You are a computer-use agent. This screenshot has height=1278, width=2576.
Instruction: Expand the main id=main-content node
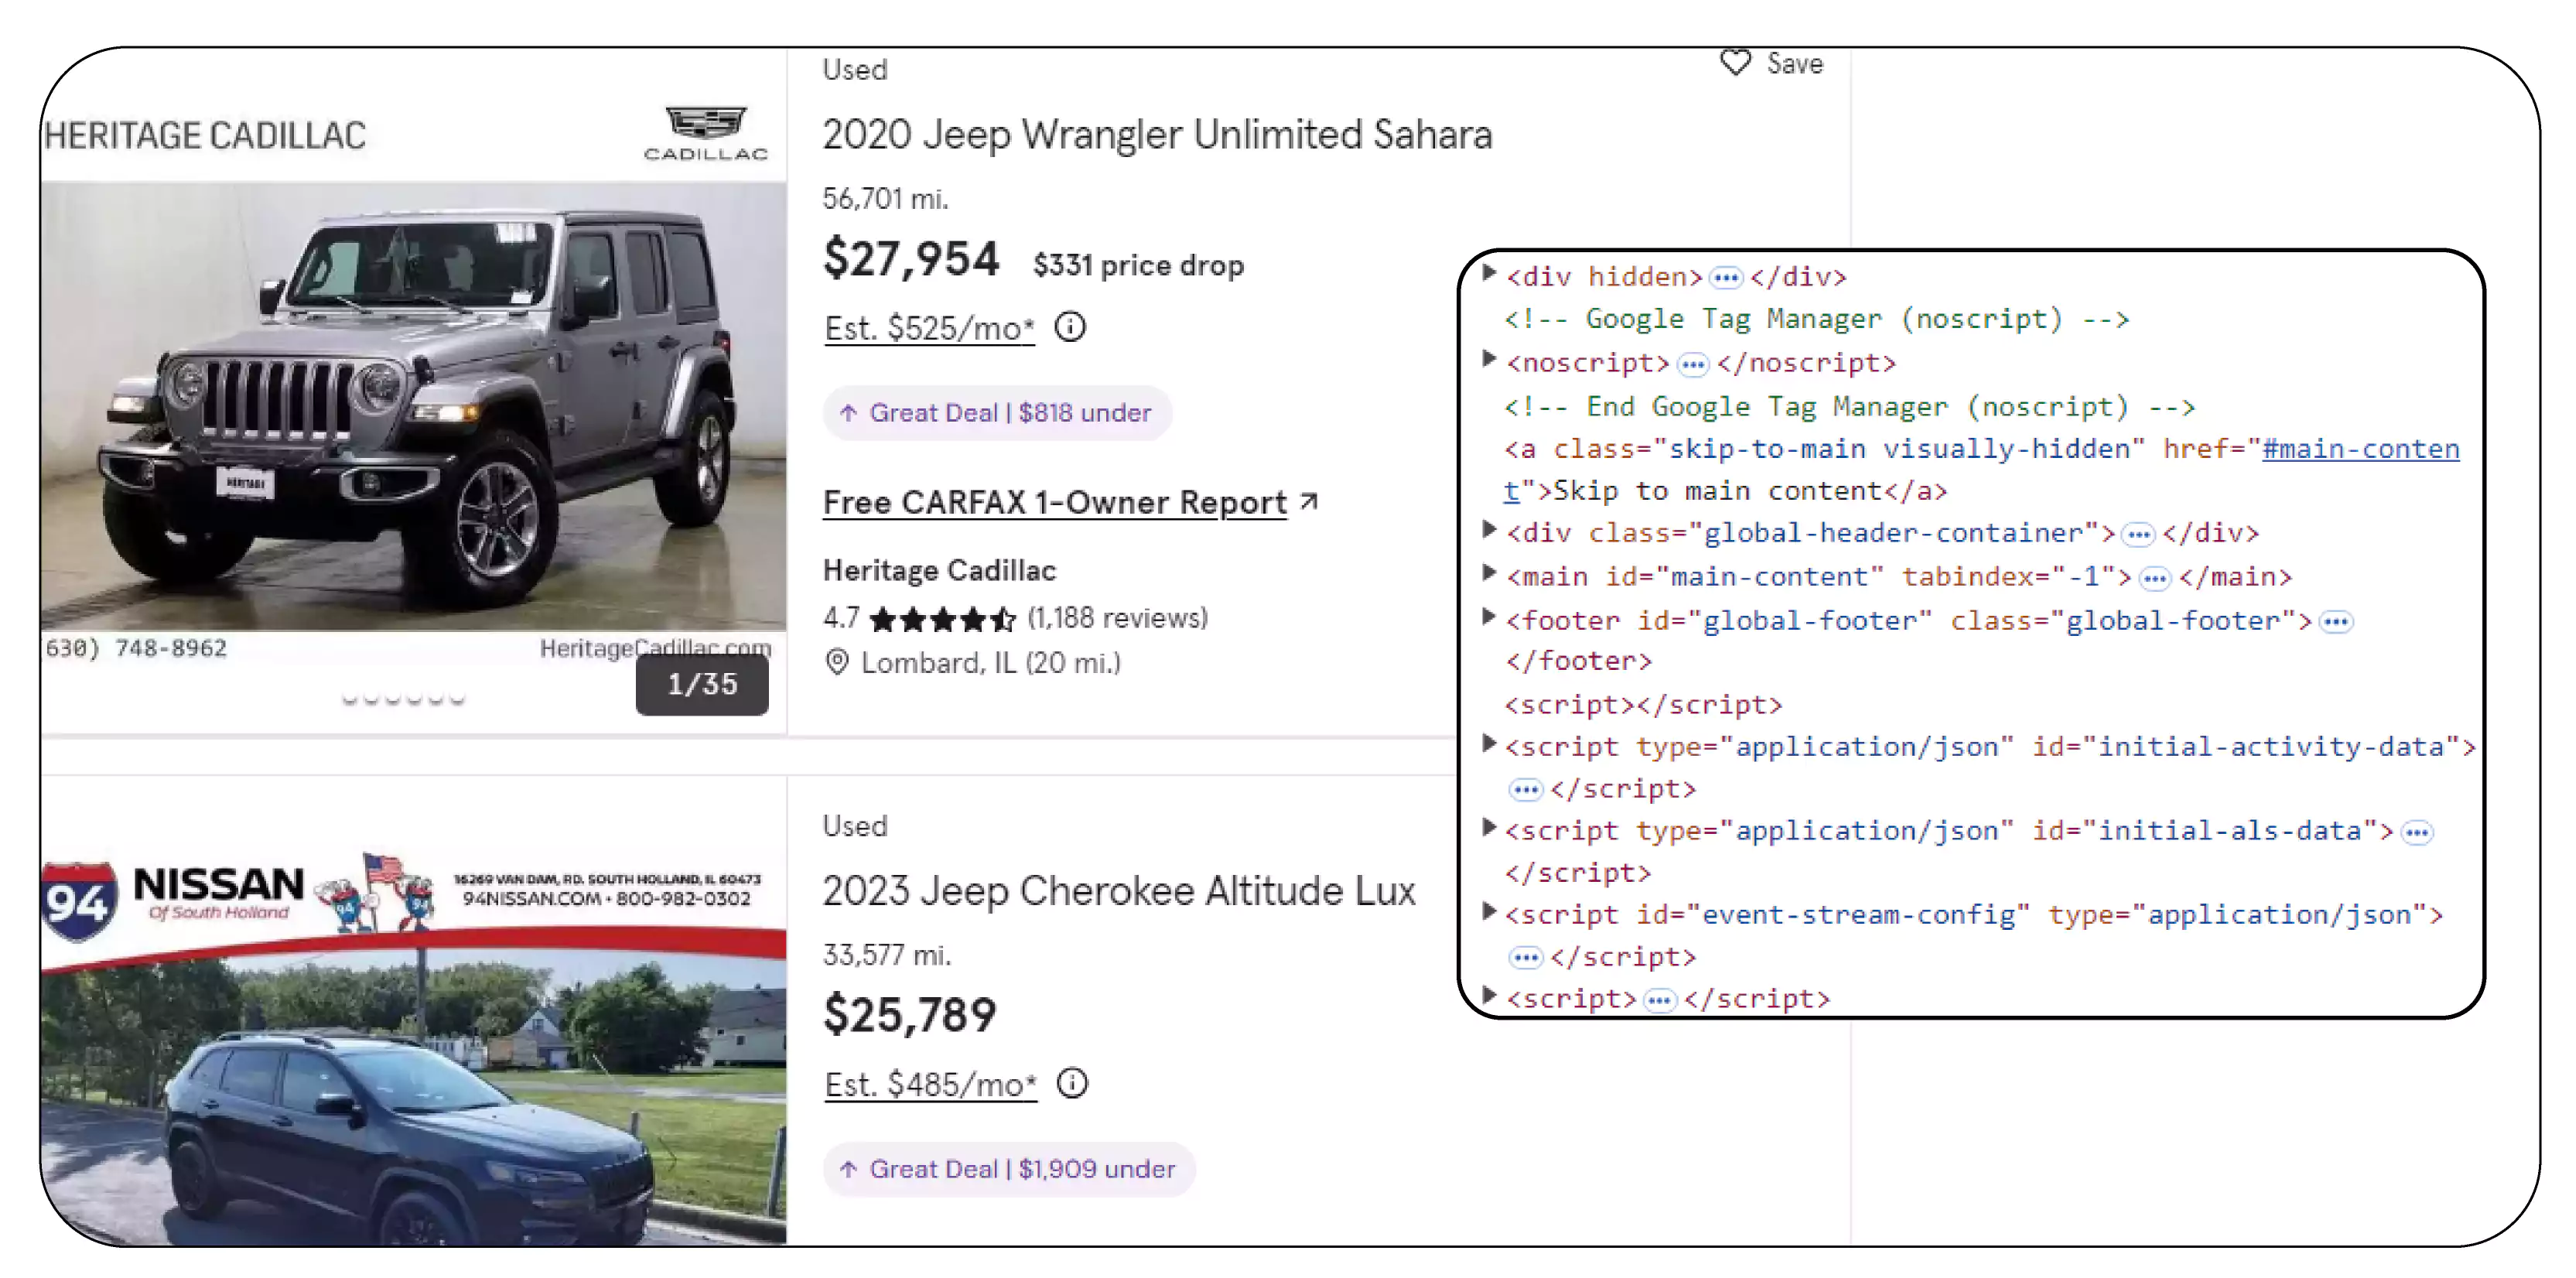(x=1489, y=573)
